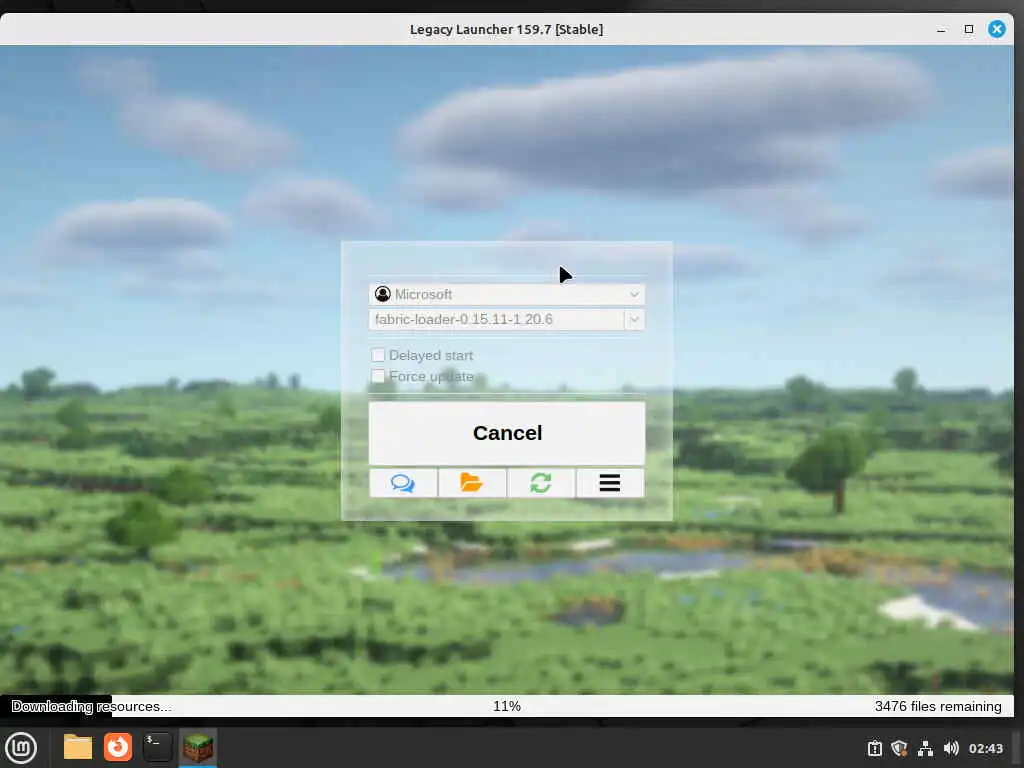1024x768 pixels.
Task: Open the update manager shield tray icon
Action: click(899, 748)
